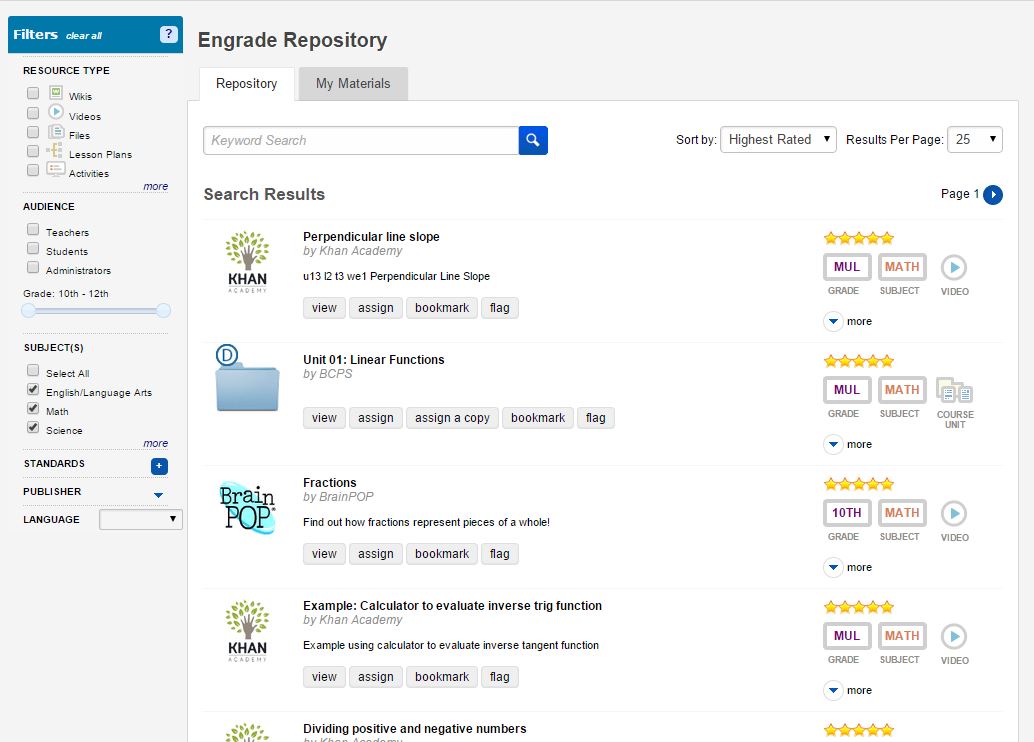Click the blue search magnifier icon

pyautogui.click(x=533, y=141)
